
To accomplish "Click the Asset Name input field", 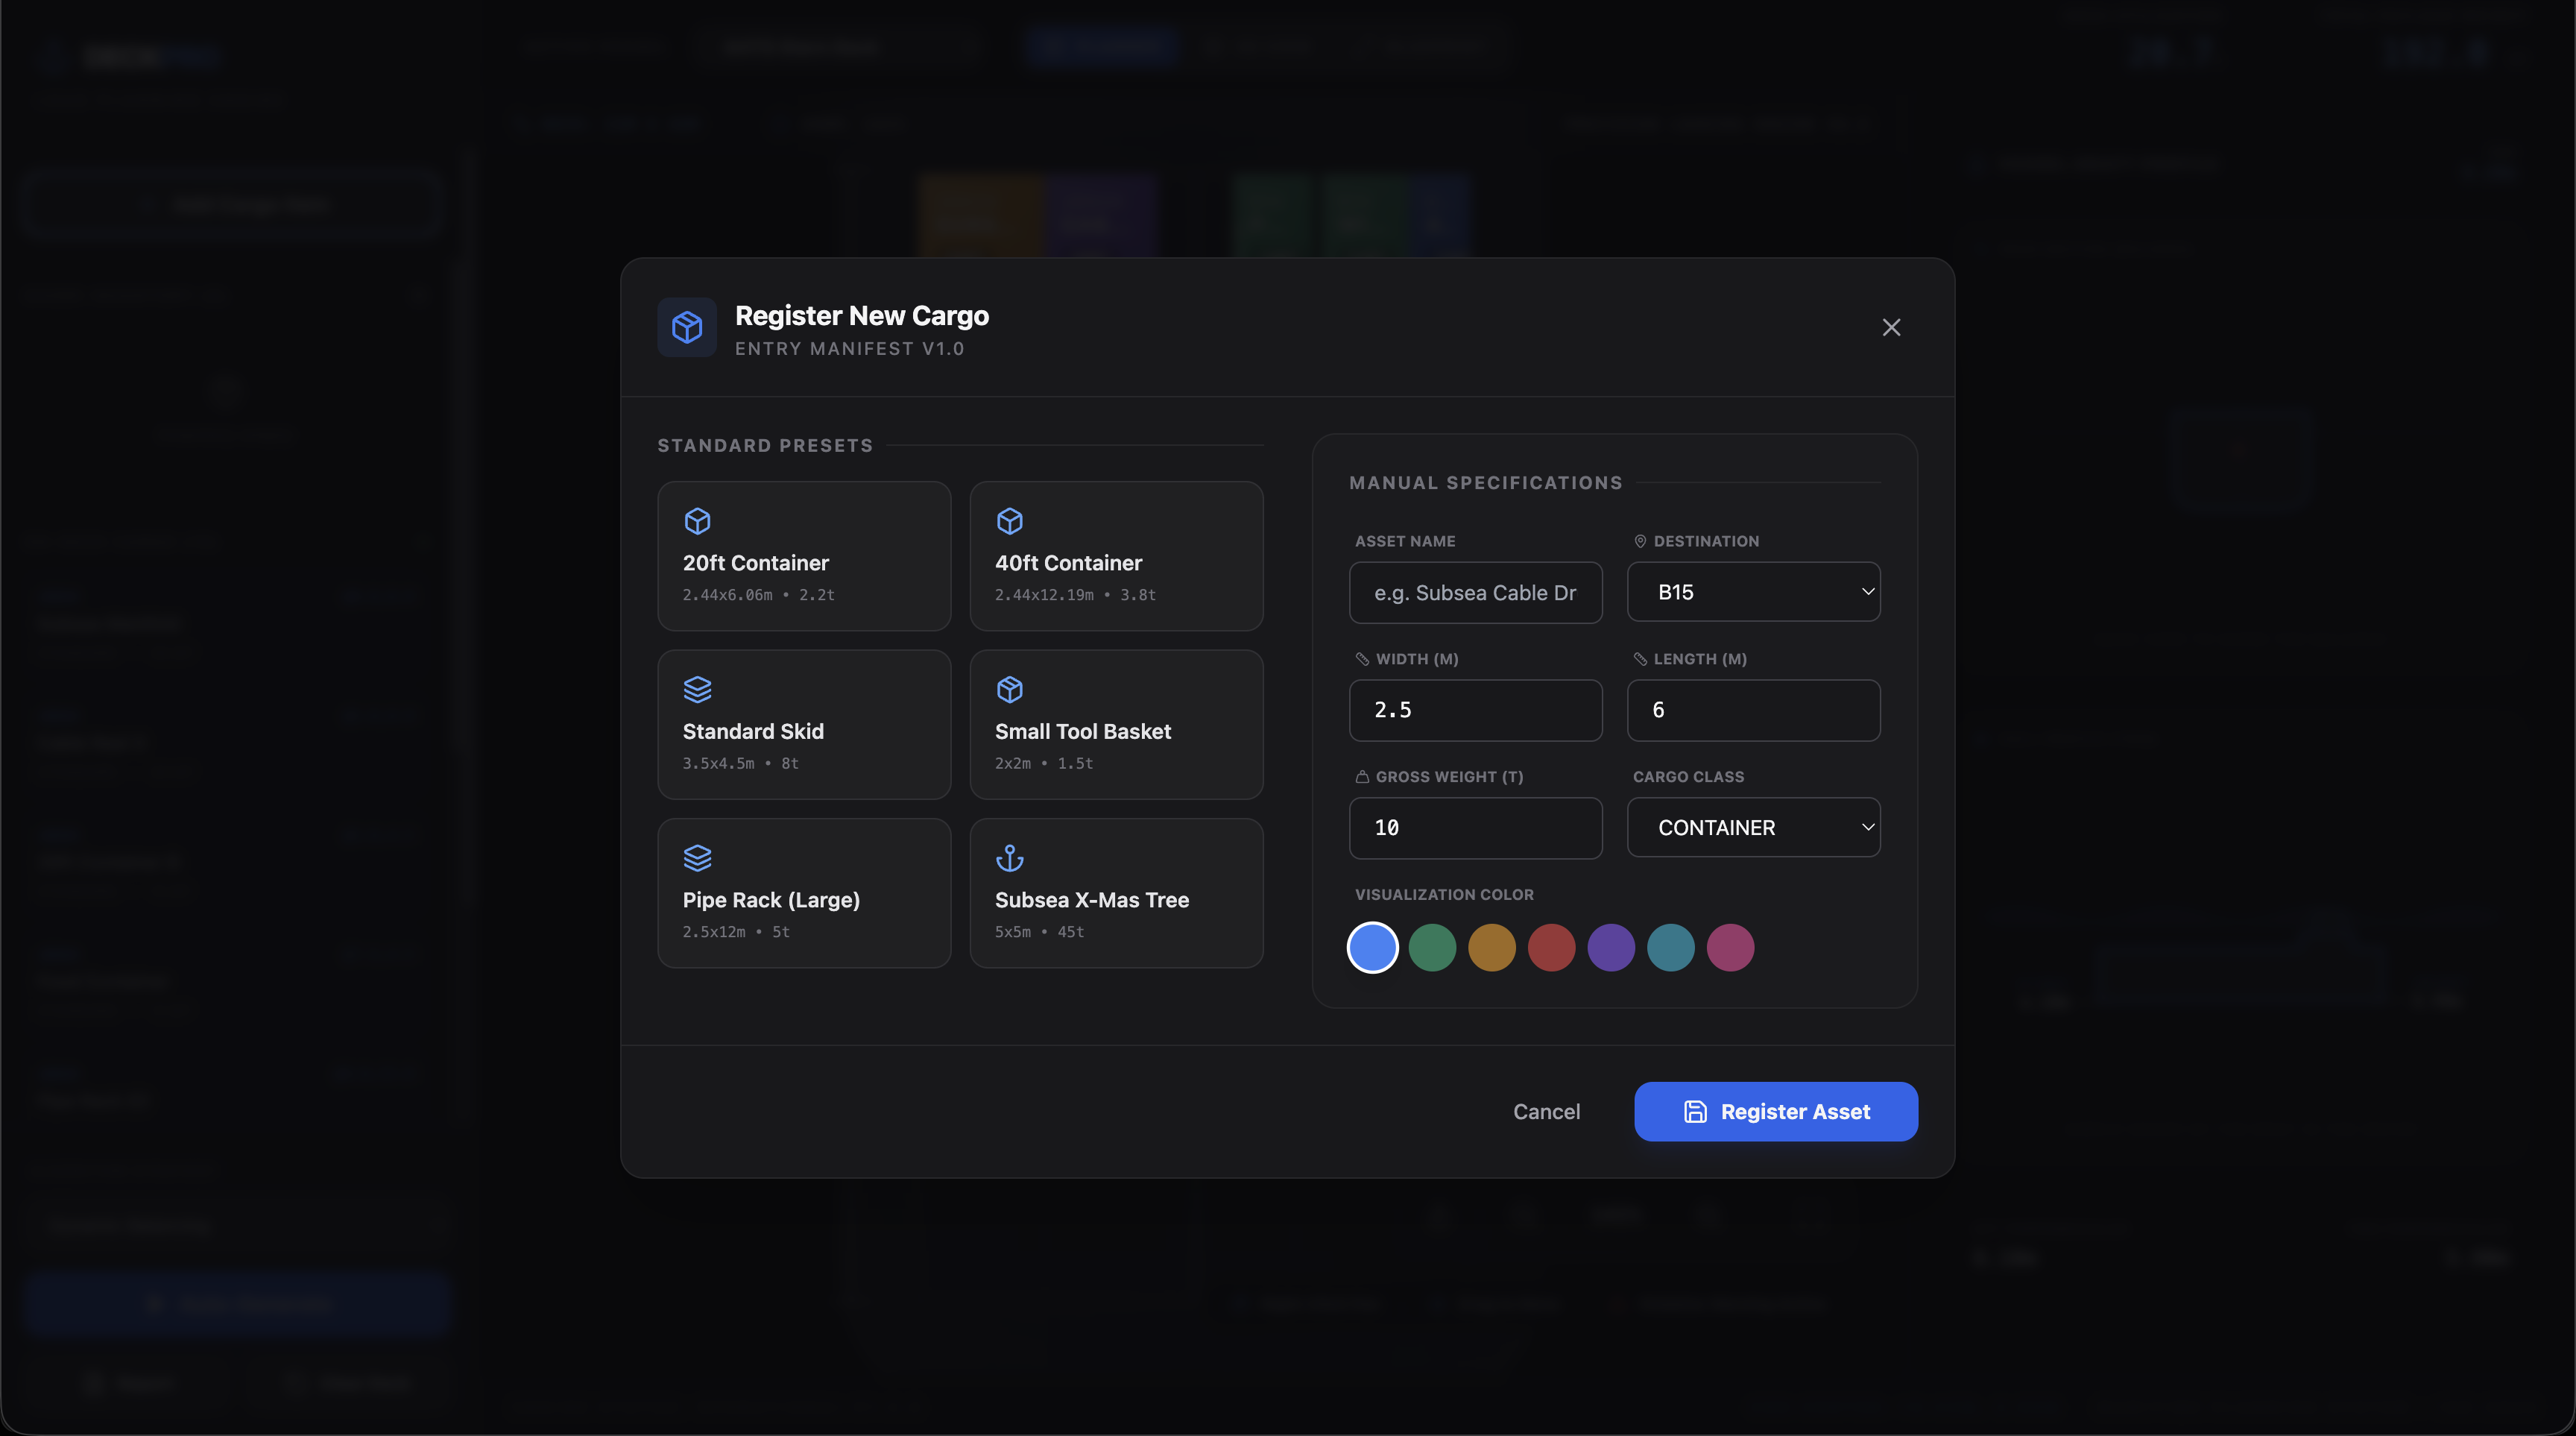I will (x=1475, y=592).
